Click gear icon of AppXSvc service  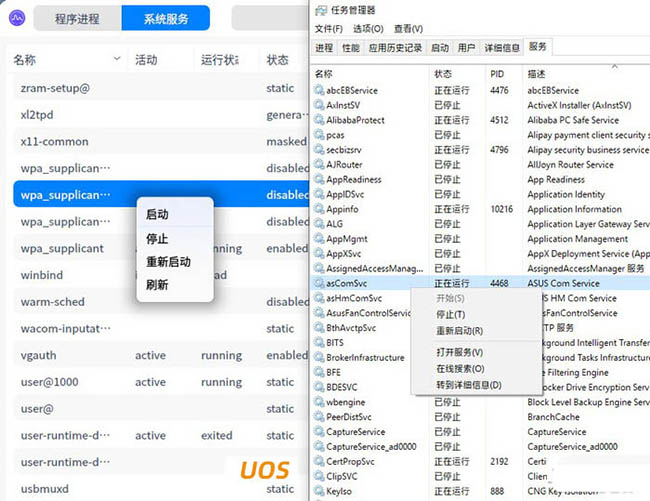tap(319, 253)
